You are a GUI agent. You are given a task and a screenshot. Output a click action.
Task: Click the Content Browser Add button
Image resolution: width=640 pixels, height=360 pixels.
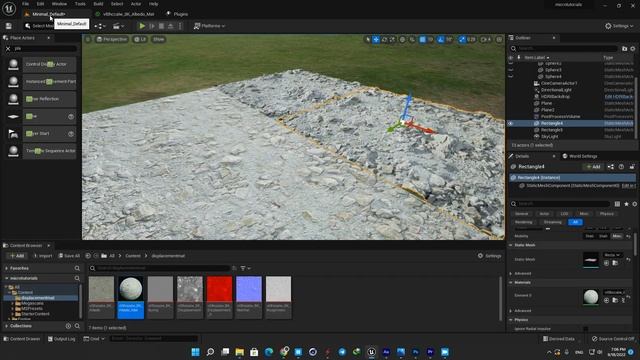click(17, 256)
